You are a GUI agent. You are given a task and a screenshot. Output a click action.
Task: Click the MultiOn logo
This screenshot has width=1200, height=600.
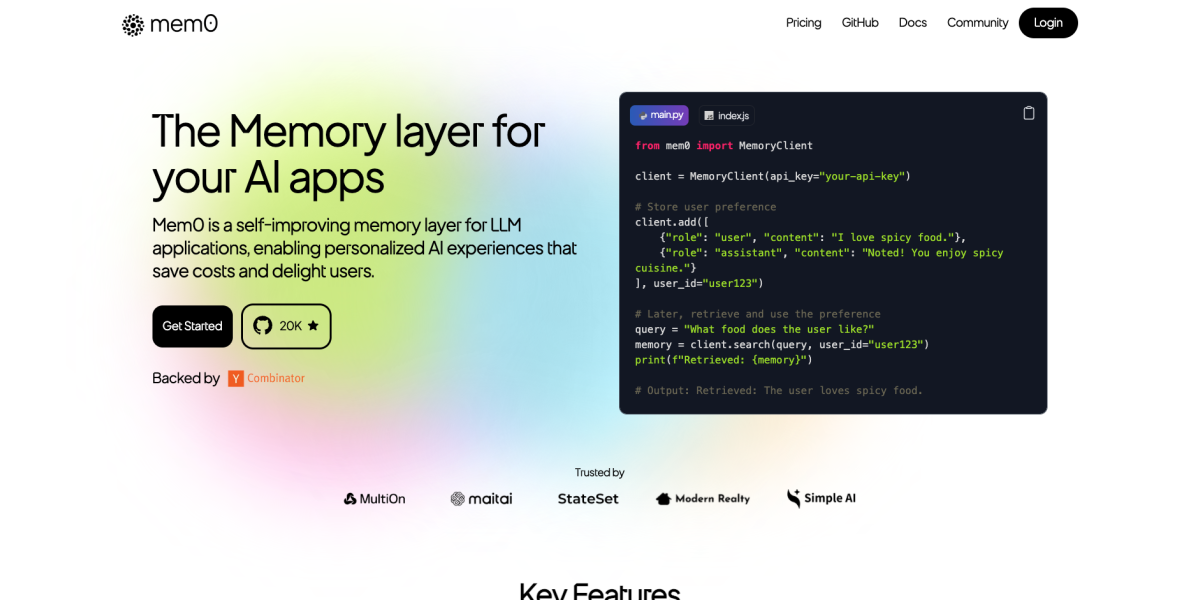(374, 498)
